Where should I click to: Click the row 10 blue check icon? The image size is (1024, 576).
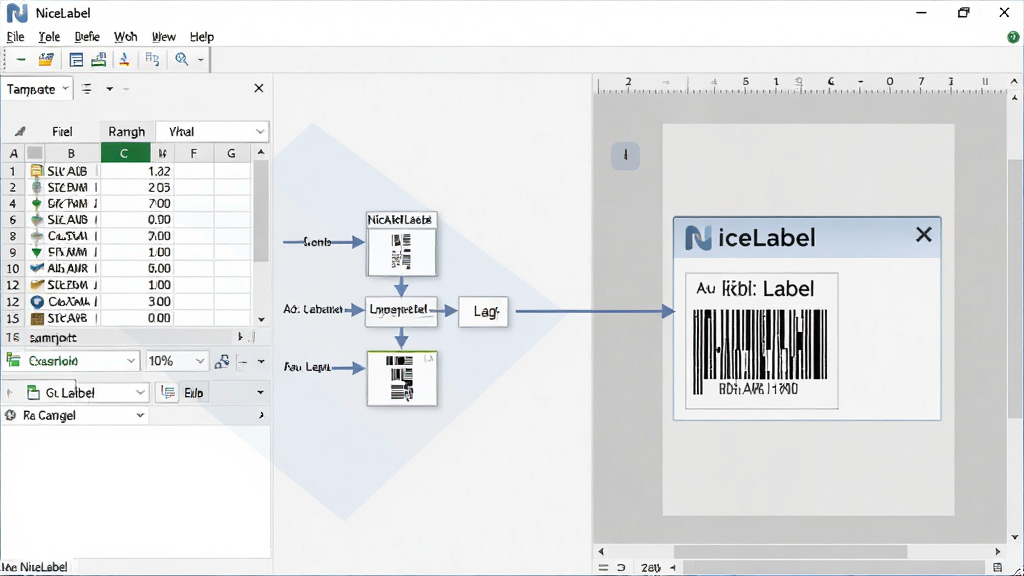pyautogui.click(x=37, y=268)
